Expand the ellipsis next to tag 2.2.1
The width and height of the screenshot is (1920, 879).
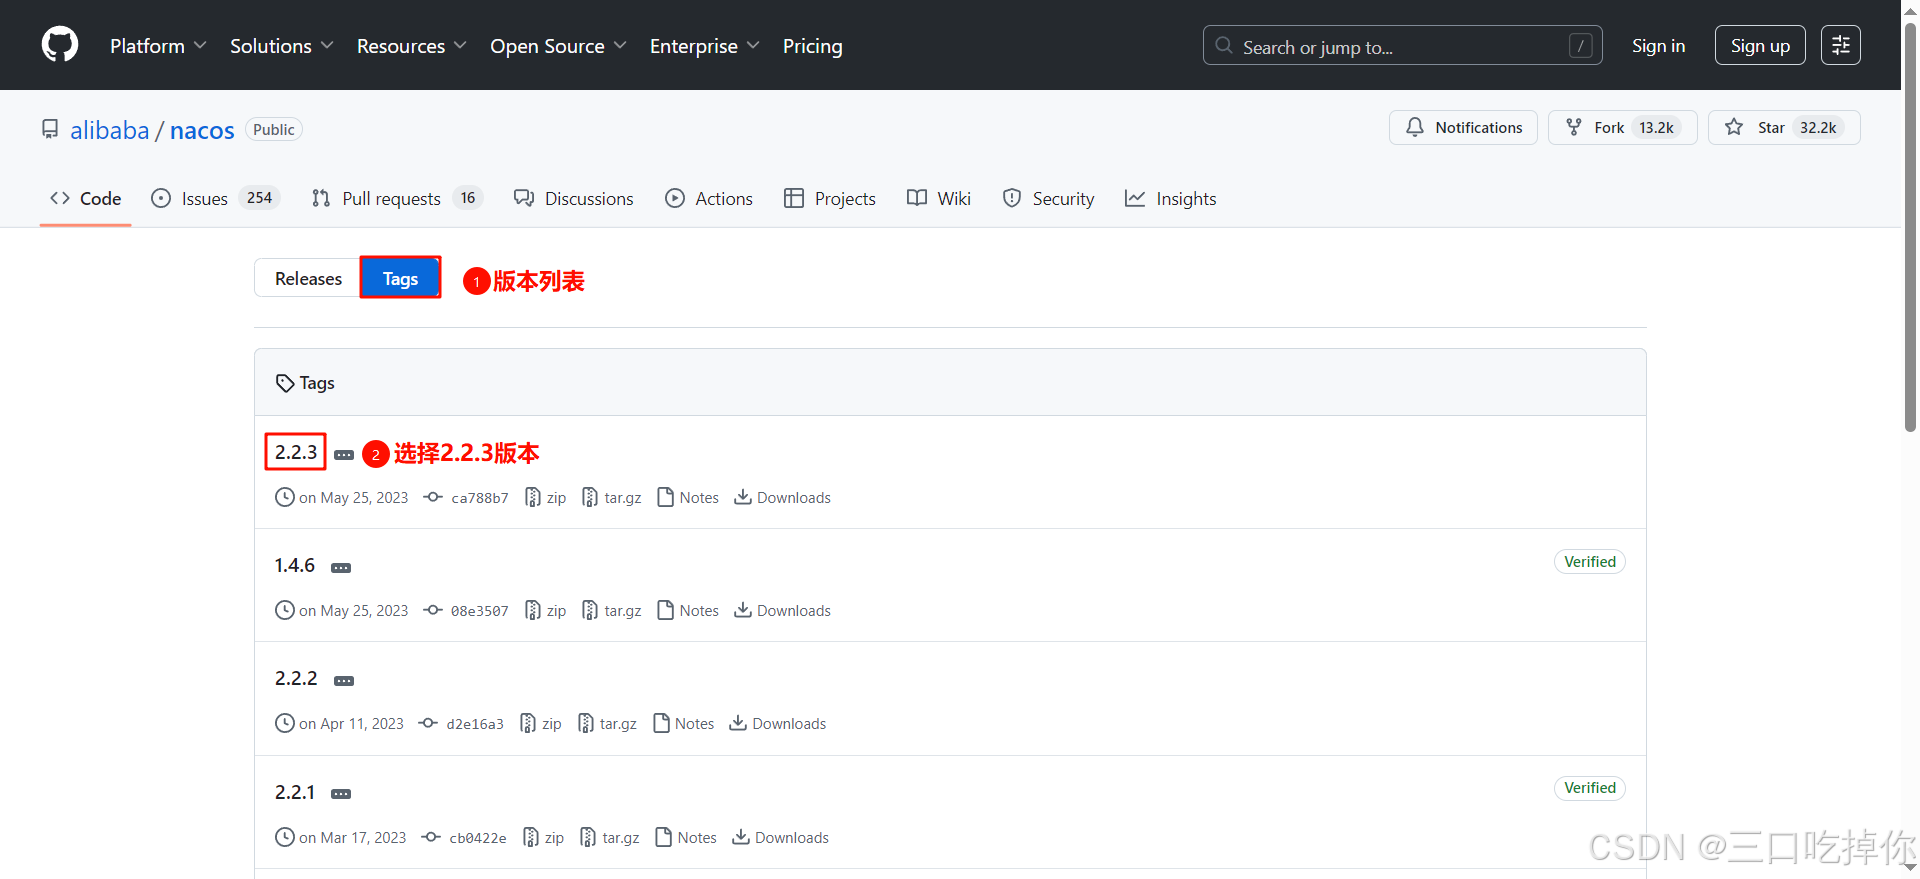[x=341, y=794]
